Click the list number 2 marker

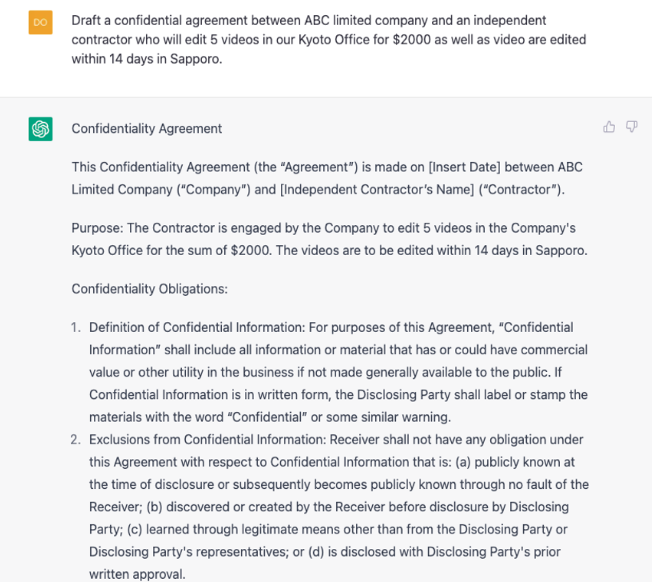click(x=76, y=440)
